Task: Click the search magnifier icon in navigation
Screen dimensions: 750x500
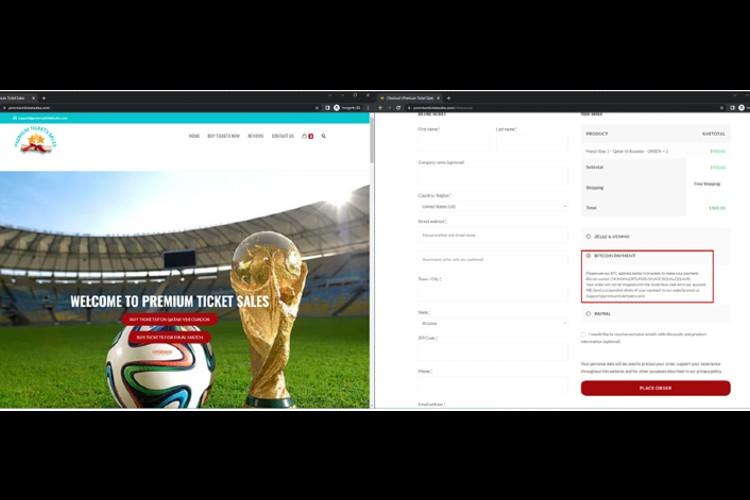Action: coord(324,136)
